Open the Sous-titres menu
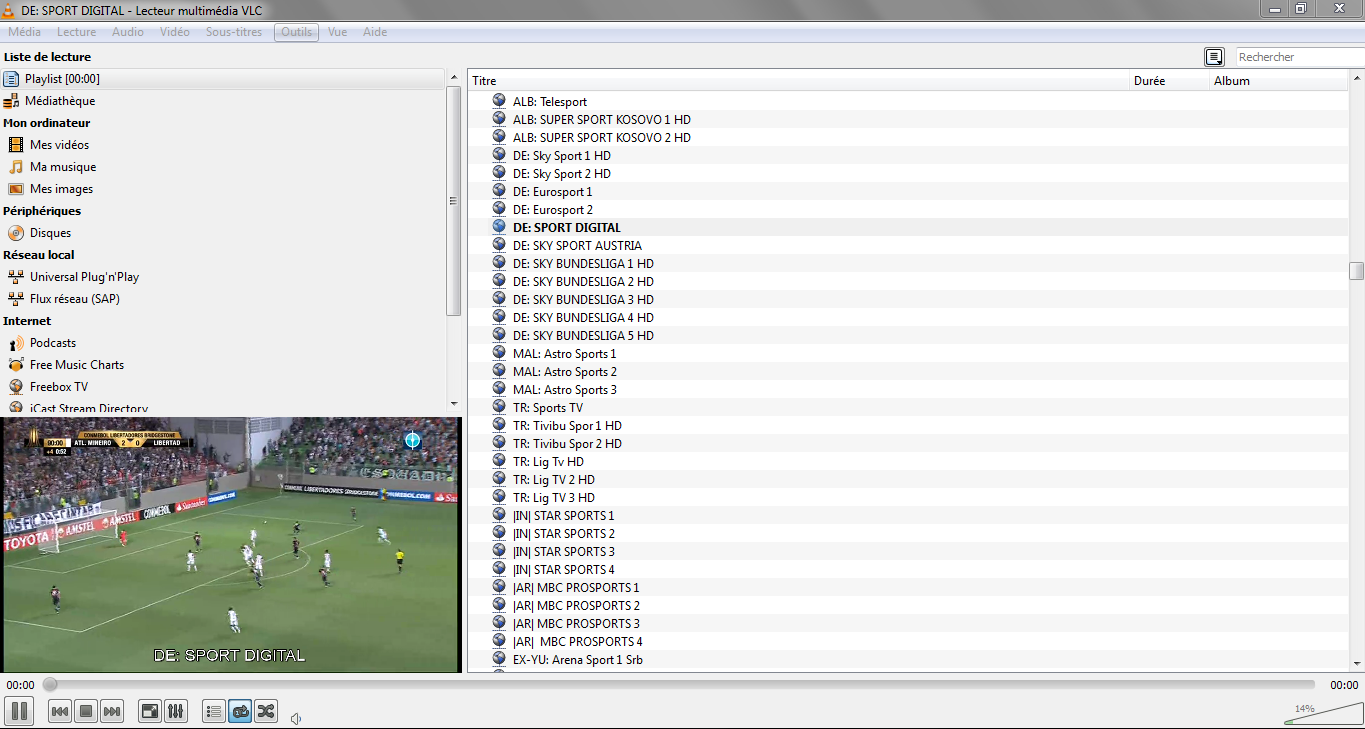The width and height of the screenshot is (1365, 729). [x=234, y=32]
